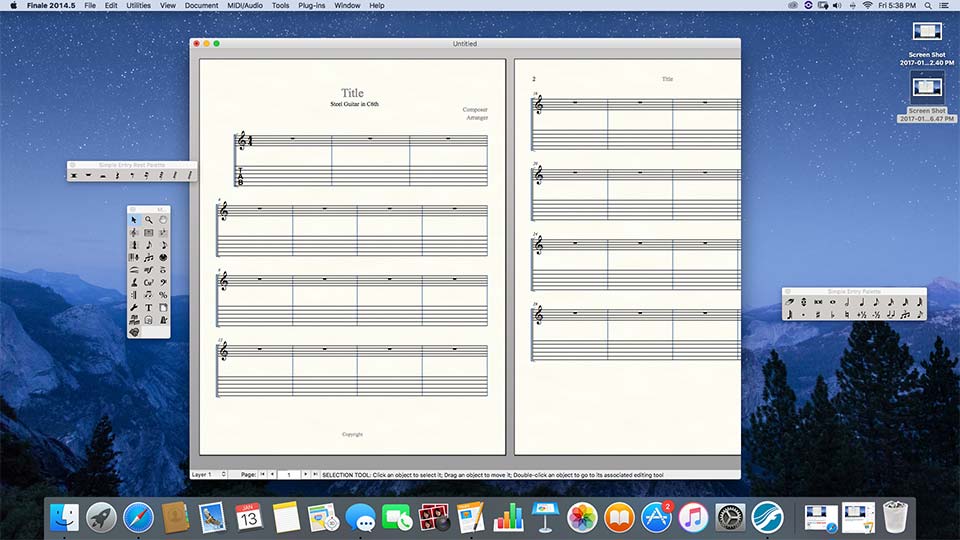This screenshot has width=960, height=540.
Task: Click the Steel Guitar in C6th subtitle
Action: 354,104
